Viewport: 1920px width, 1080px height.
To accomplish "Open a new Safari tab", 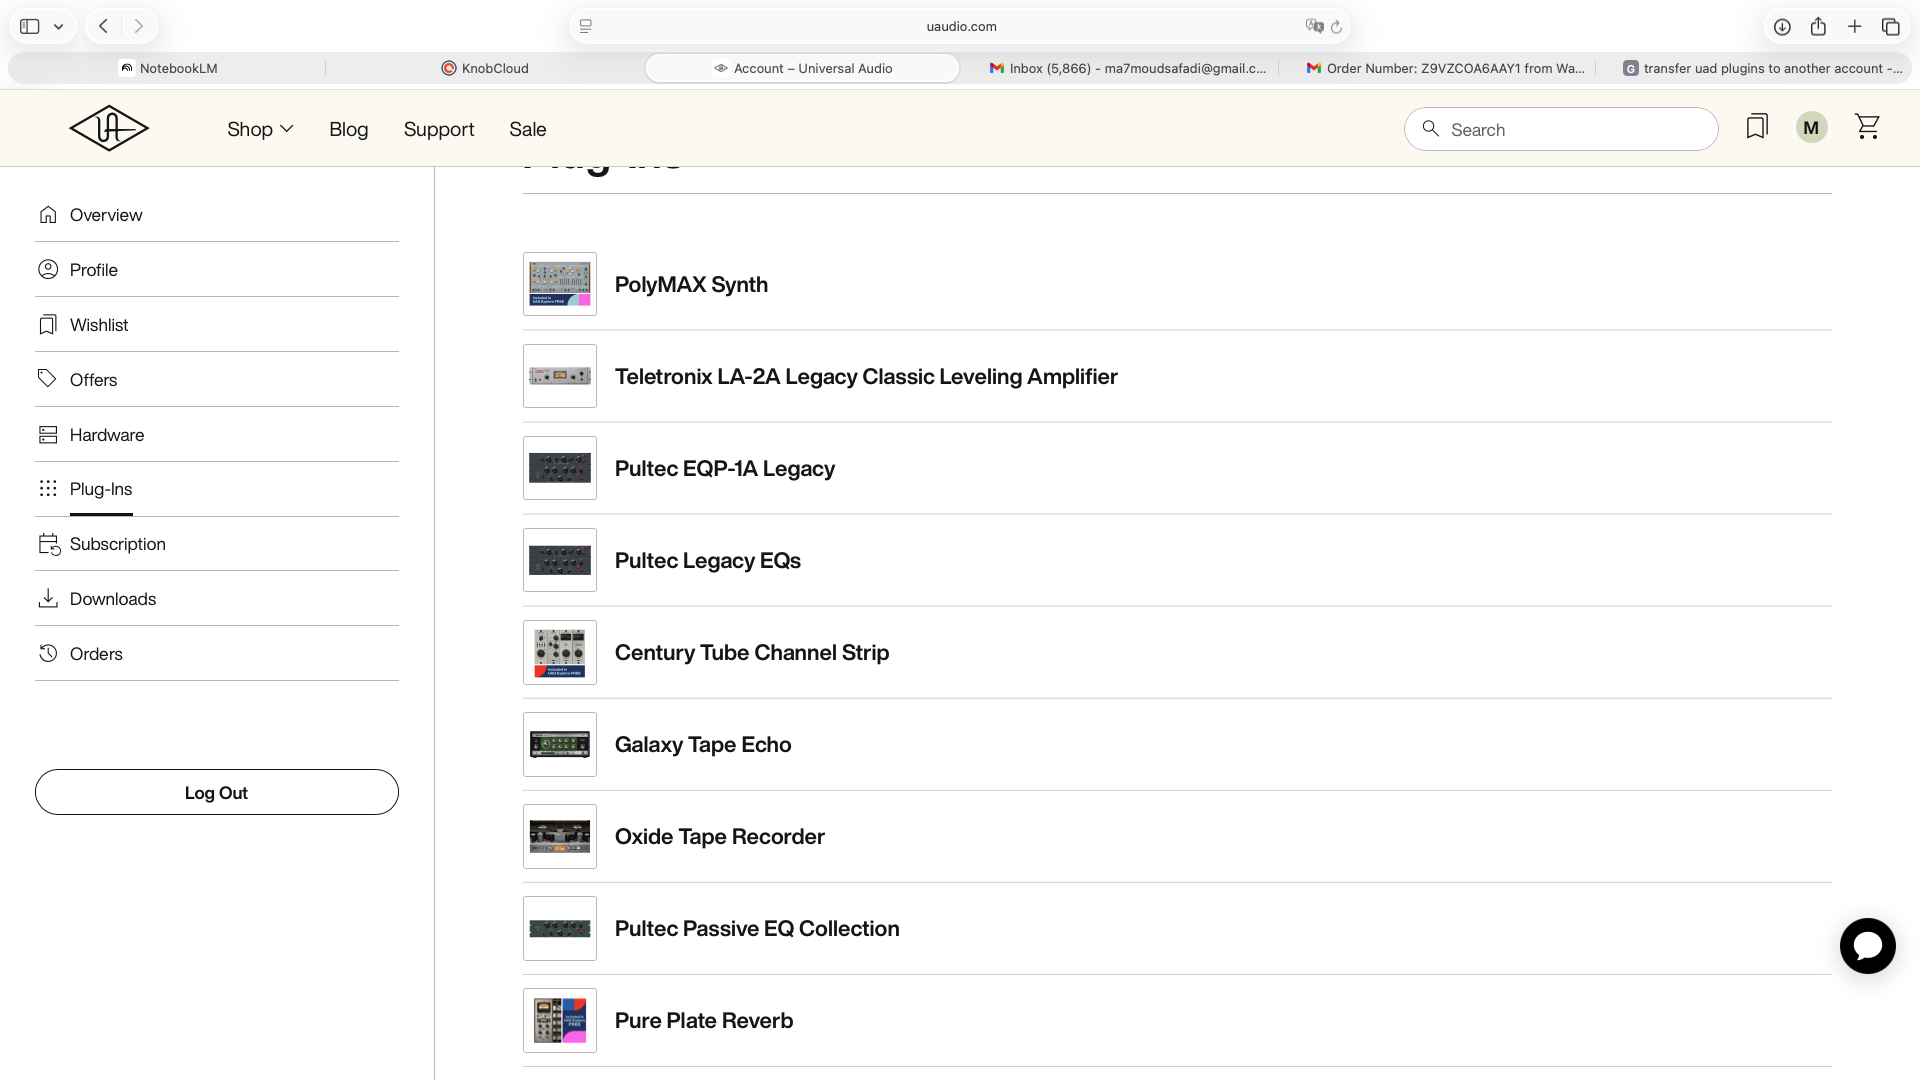I will [1854, 27].
